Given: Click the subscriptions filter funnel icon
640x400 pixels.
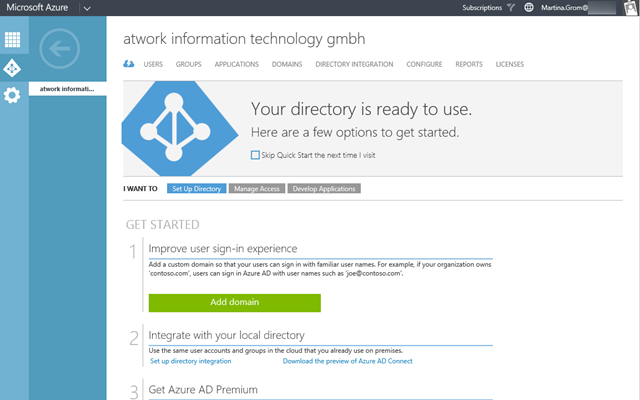Looking at the screenshot, I should pyautogui.click(x=511, y=7).
